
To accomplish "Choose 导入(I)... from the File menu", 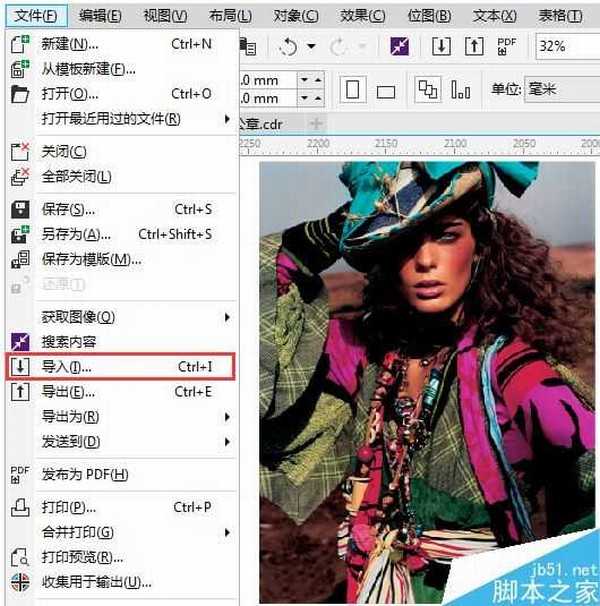I will click(x=120, y=367).
